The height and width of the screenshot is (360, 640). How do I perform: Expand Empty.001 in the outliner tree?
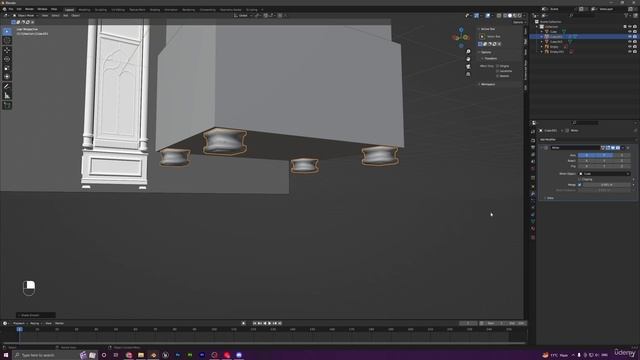pyautogui.click(x=542, y=52)
